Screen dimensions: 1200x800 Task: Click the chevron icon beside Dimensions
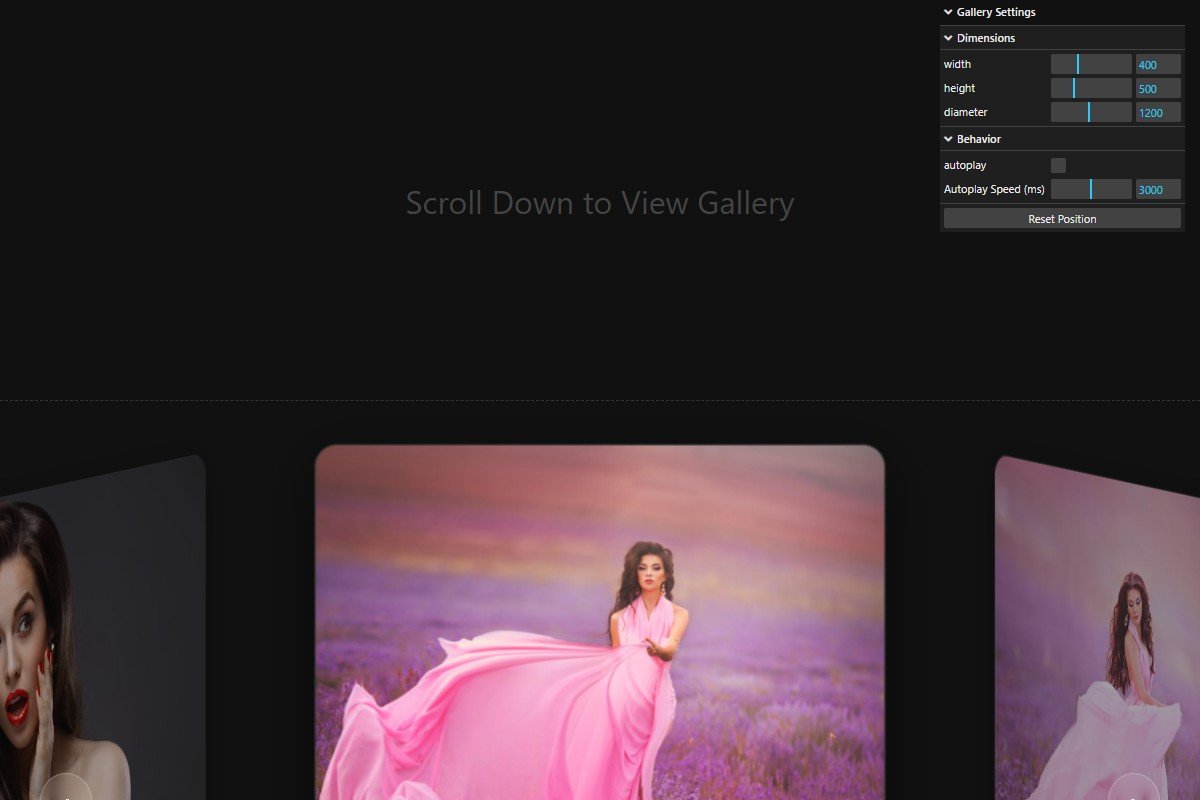pyautogui.click(x=948, y=37)
